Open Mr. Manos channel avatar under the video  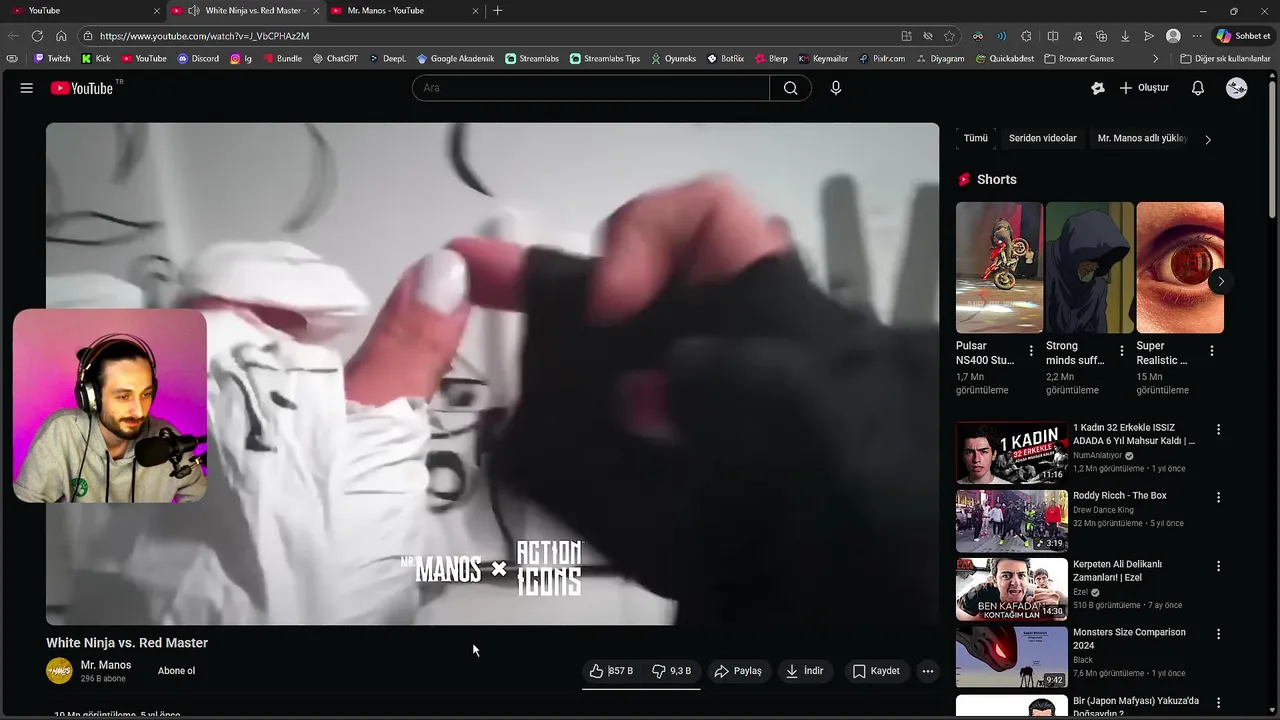[x=59, y=671]
